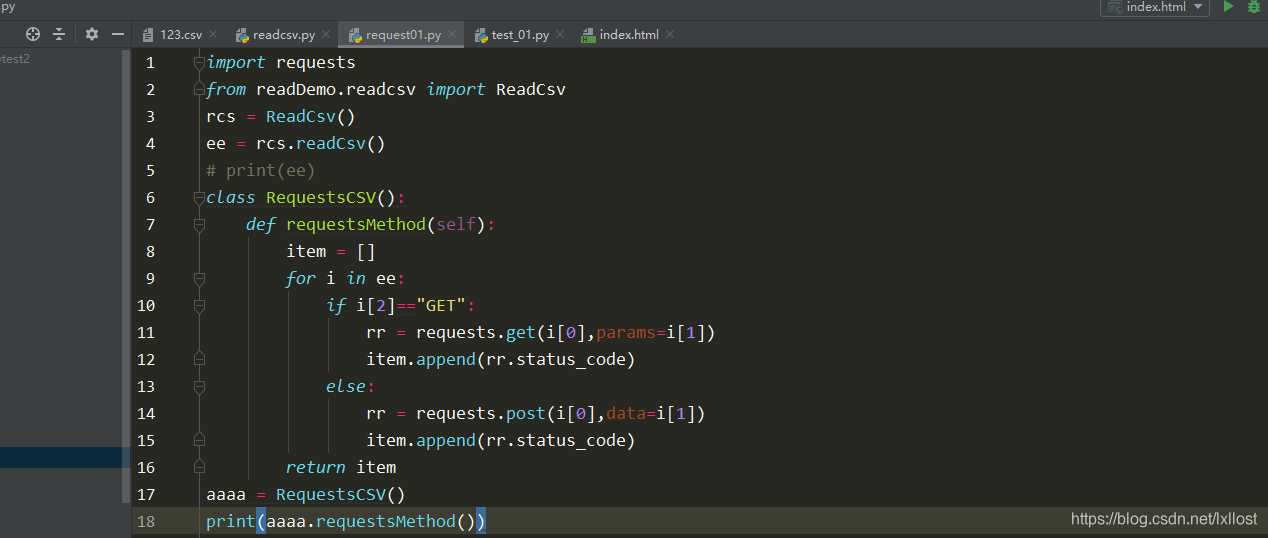Click the 'data' keyword argument on line 14

(626, 414)
